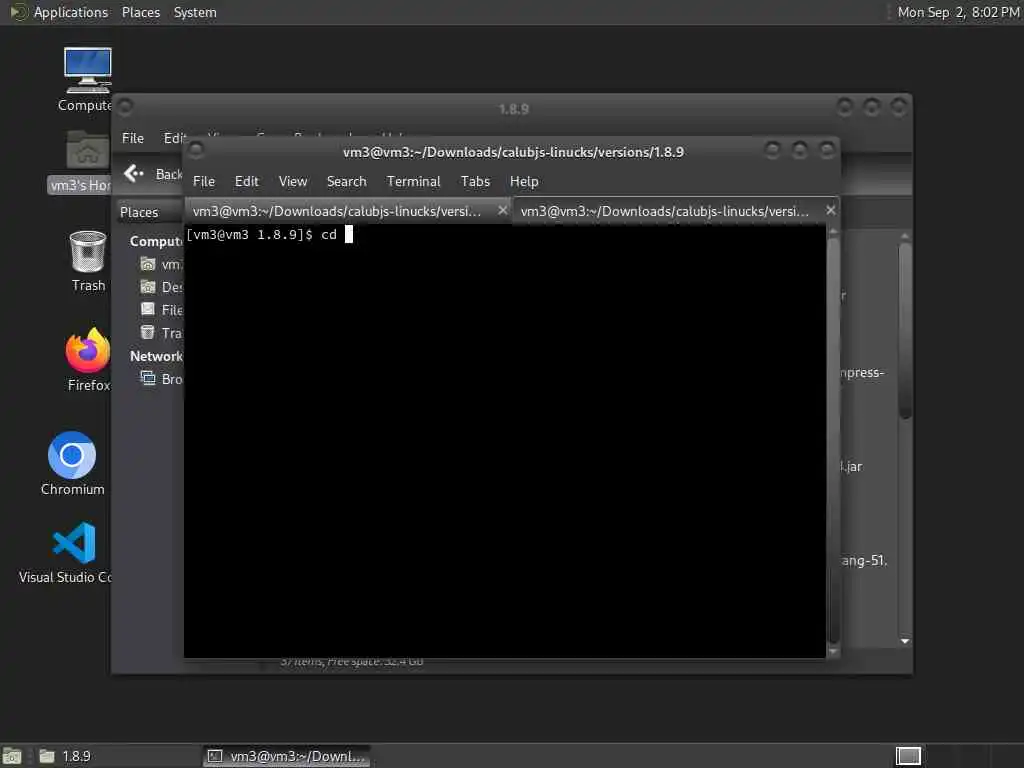Select Trash entry in Places sidebar
1024x768 pixels.
161,332
